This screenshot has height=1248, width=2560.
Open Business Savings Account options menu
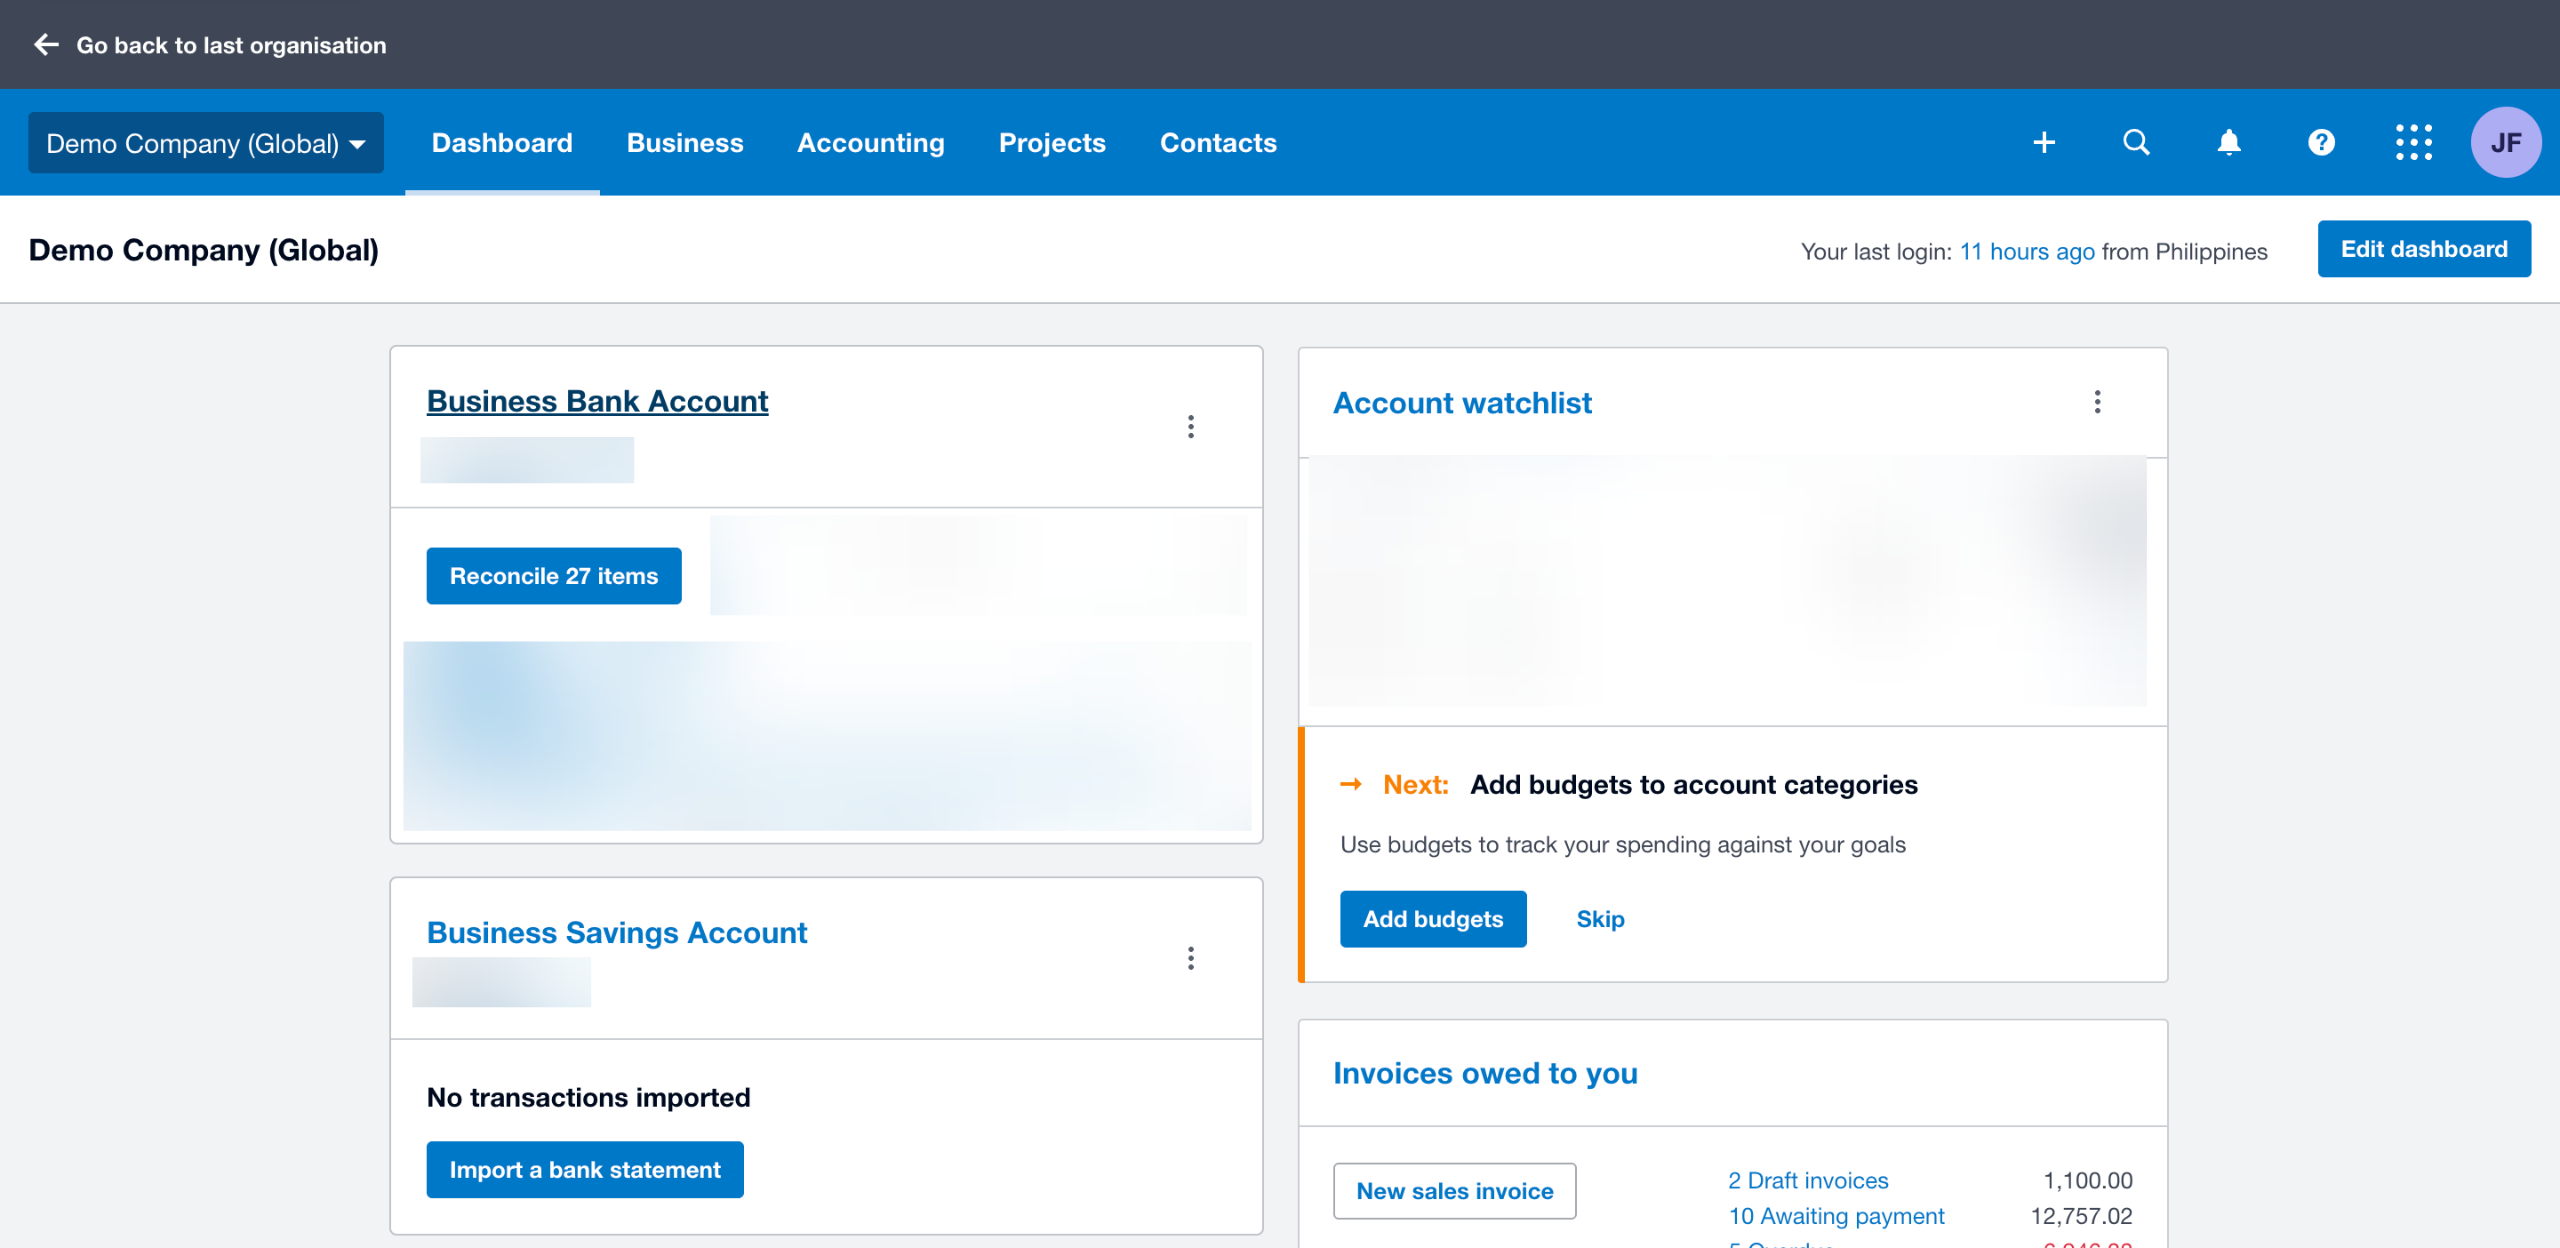pos(1190,958)
